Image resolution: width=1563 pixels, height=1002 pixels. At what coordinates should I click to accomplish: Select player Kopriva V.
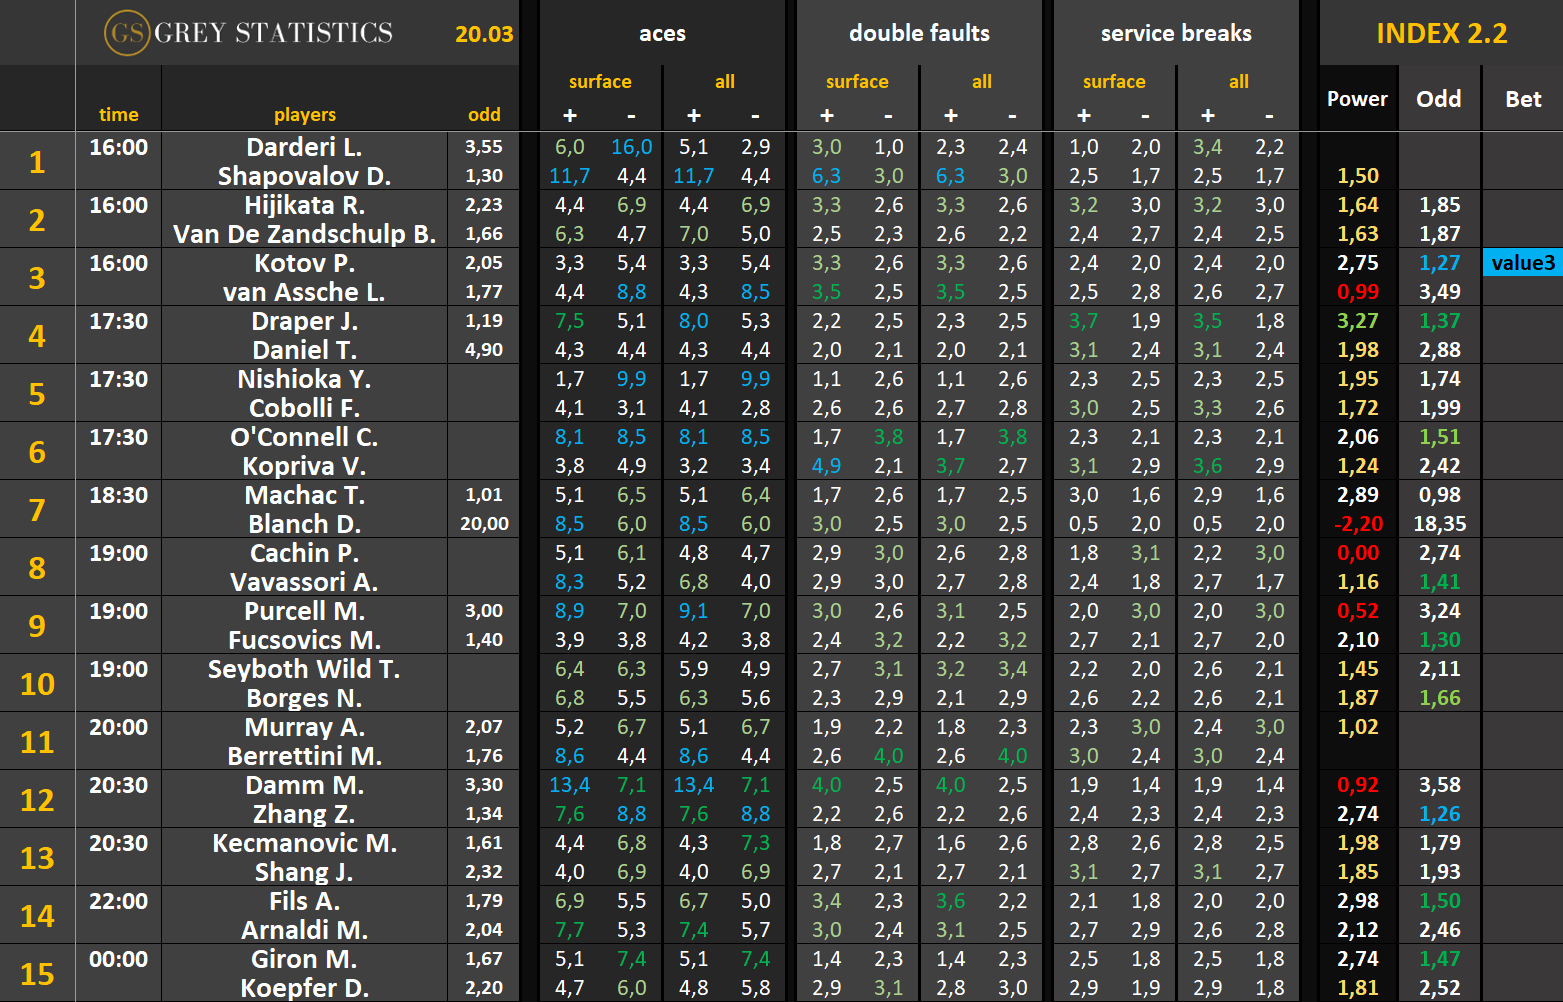point(304,466)
